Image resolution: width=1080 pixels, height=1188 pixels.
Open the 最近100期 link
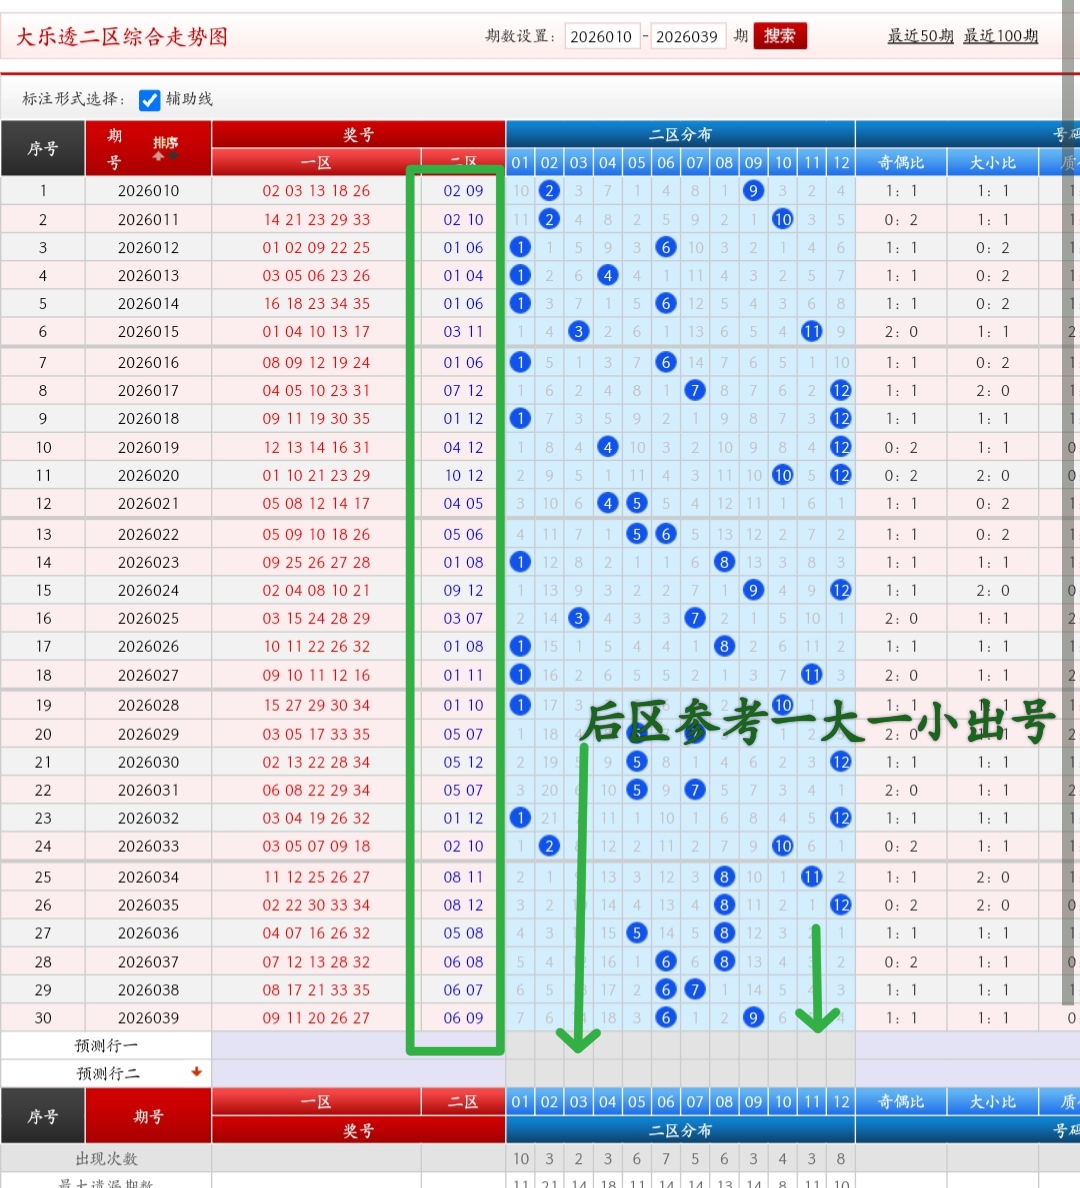[1000, 36]
